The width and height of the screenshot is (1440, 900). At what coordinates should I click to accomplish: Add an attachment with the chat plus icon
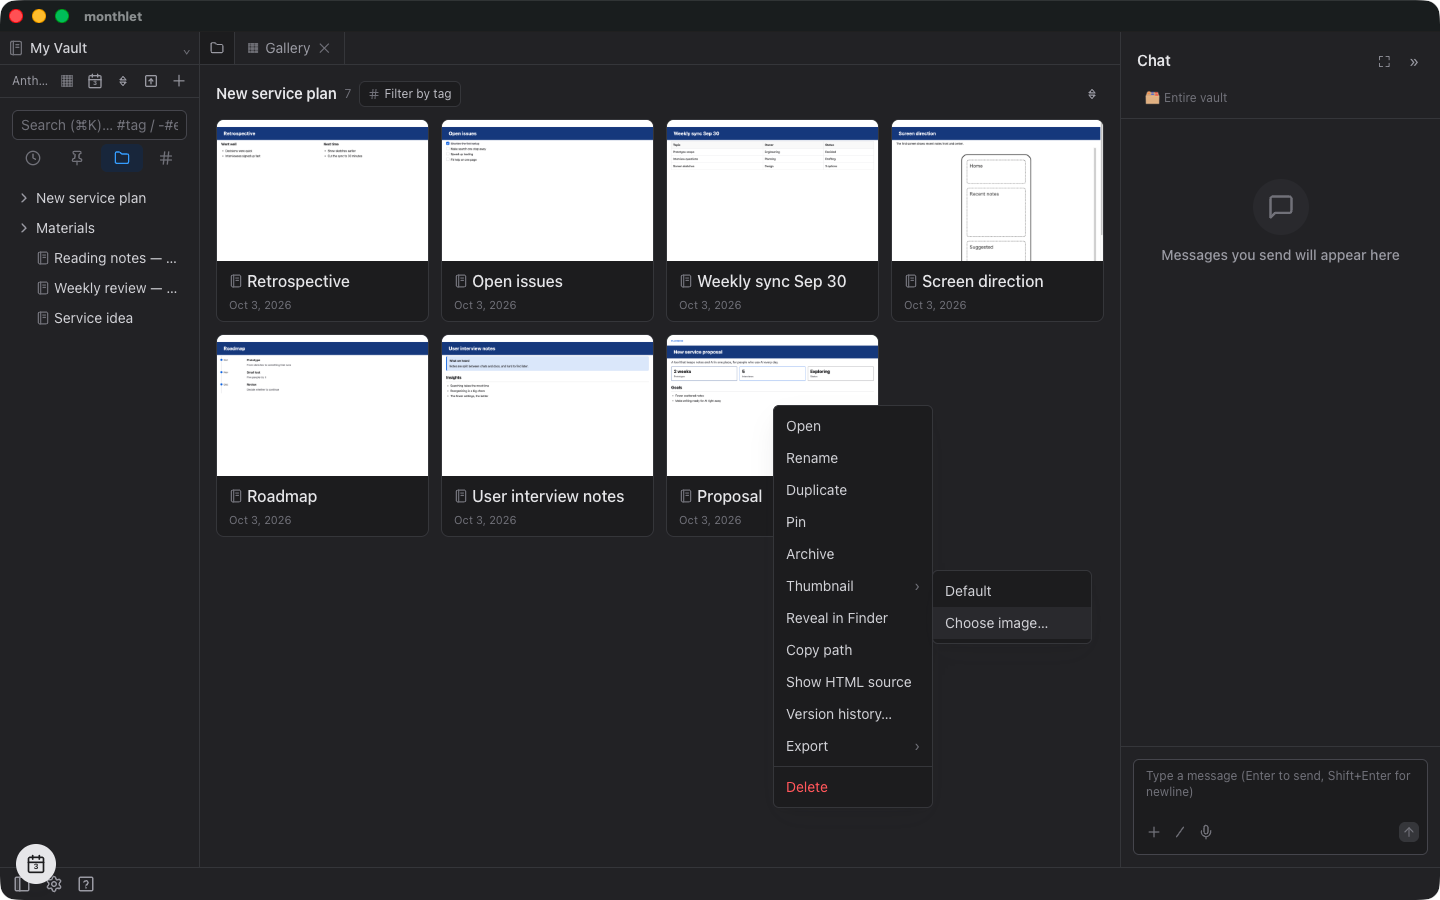1154,832
